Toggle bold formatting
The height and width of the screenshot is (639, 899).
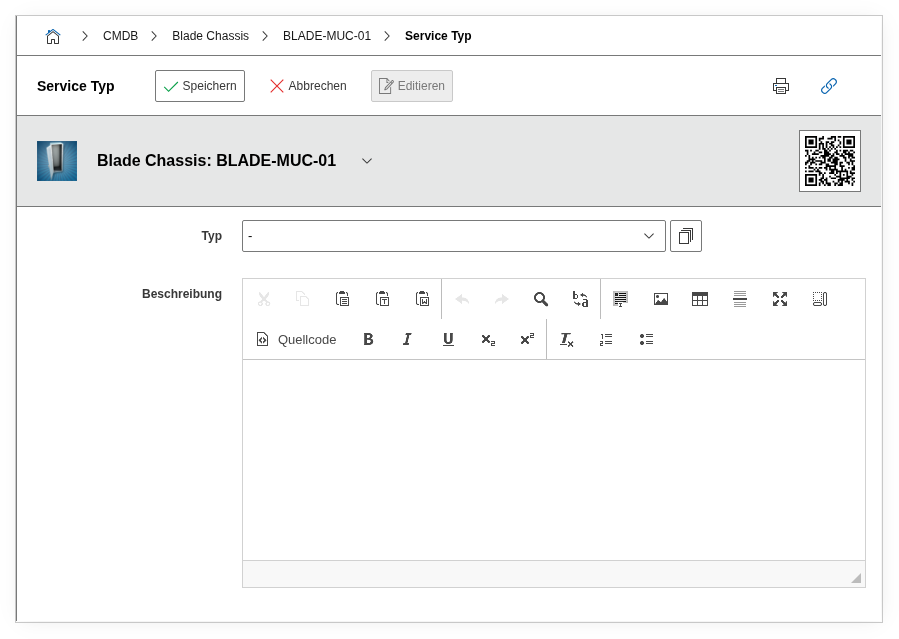[368, 339]
